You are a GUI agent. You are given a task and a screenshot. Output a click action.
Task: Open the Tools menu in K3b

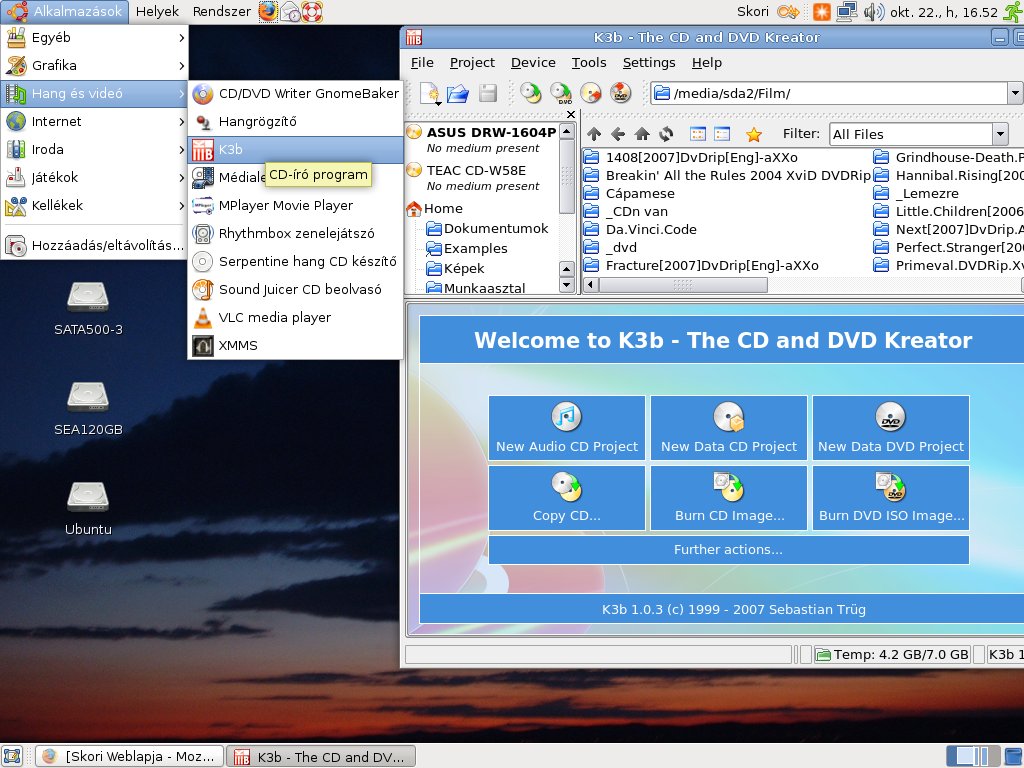point(589,62)
